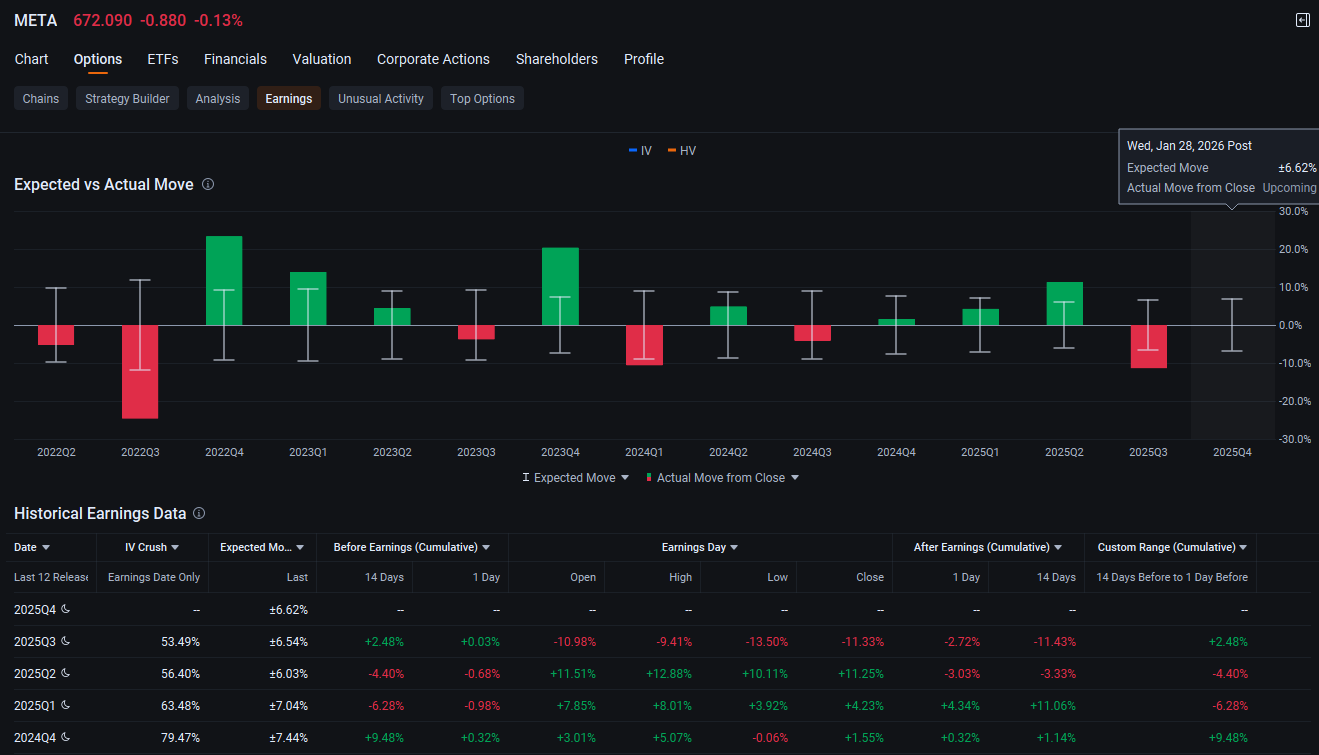Click the red 2025Q3 actual move bar
The height and width of the screenshot is (755, 1319).
(x=1148, y=347)
